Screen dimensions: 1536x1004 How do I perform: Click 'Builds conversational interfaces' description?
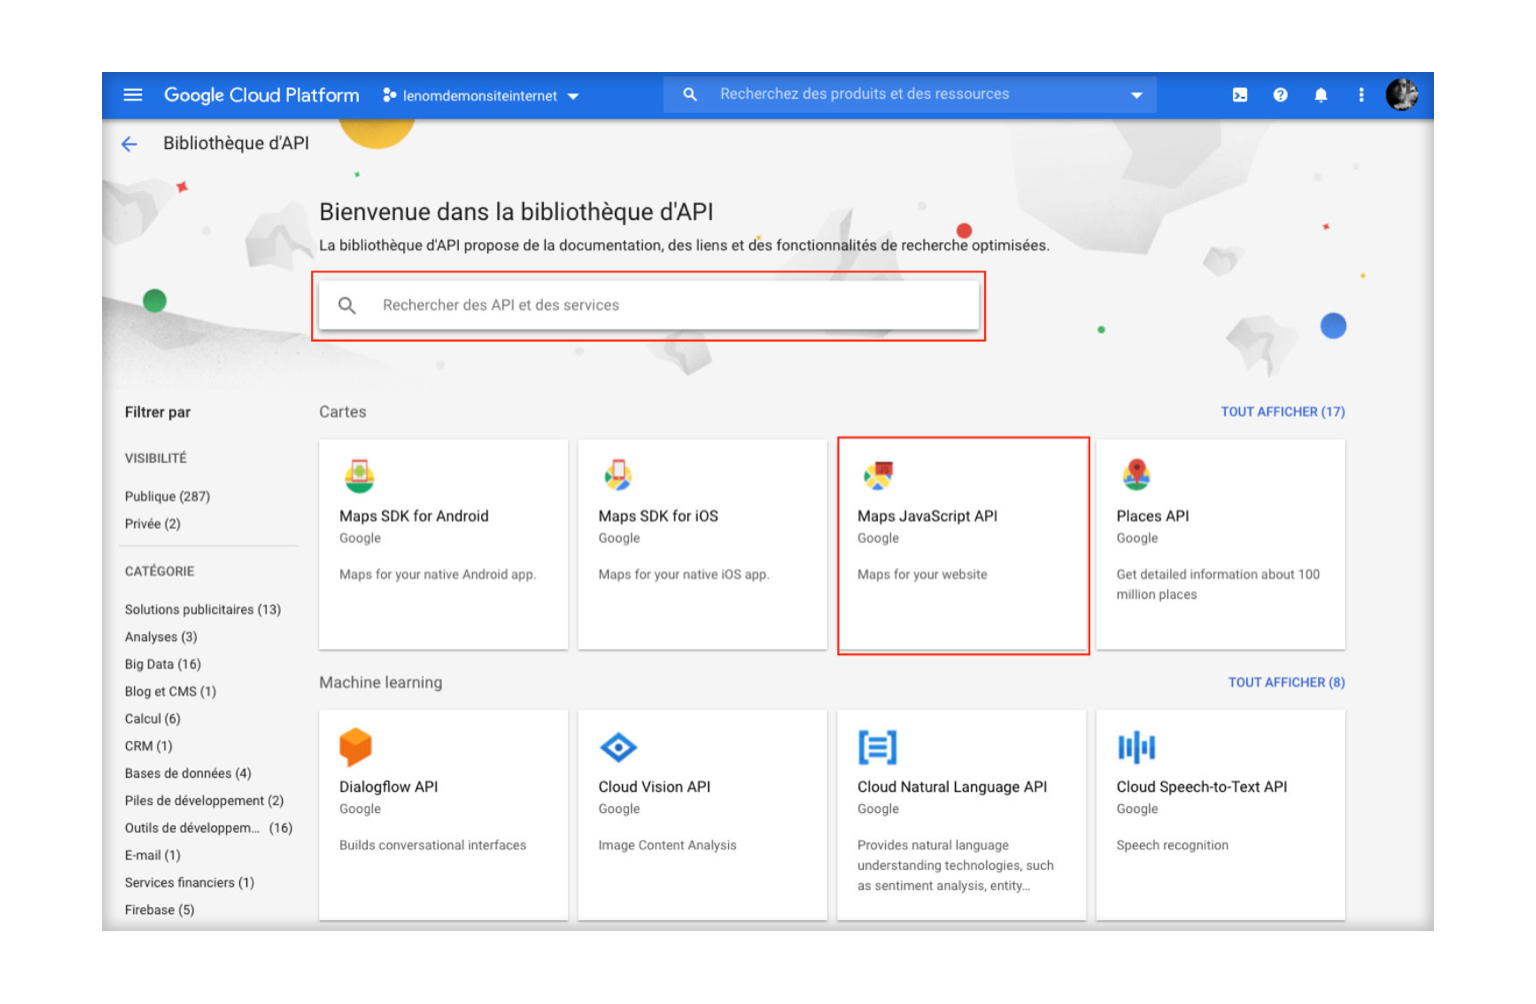(x=432, y=846)
